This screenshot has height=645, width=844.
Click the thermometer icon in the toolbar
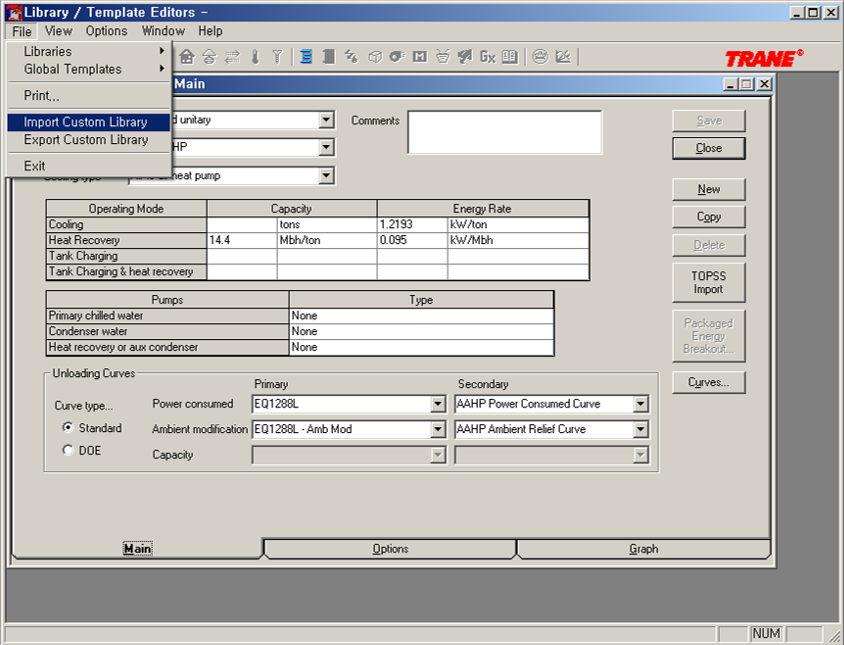255,57
